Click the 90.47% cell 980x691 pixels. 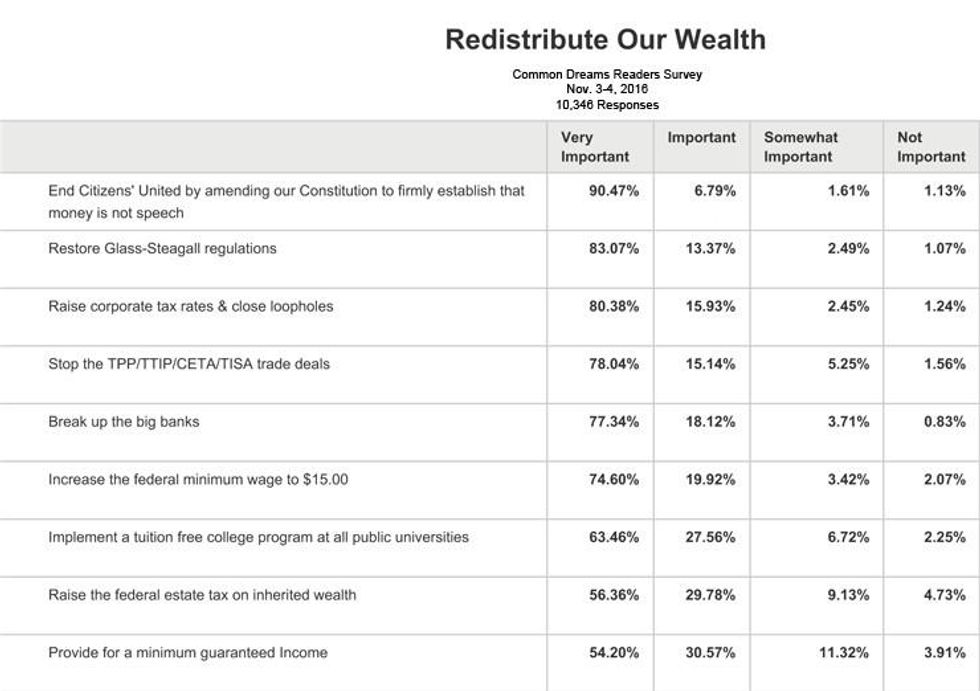point(613,191)
